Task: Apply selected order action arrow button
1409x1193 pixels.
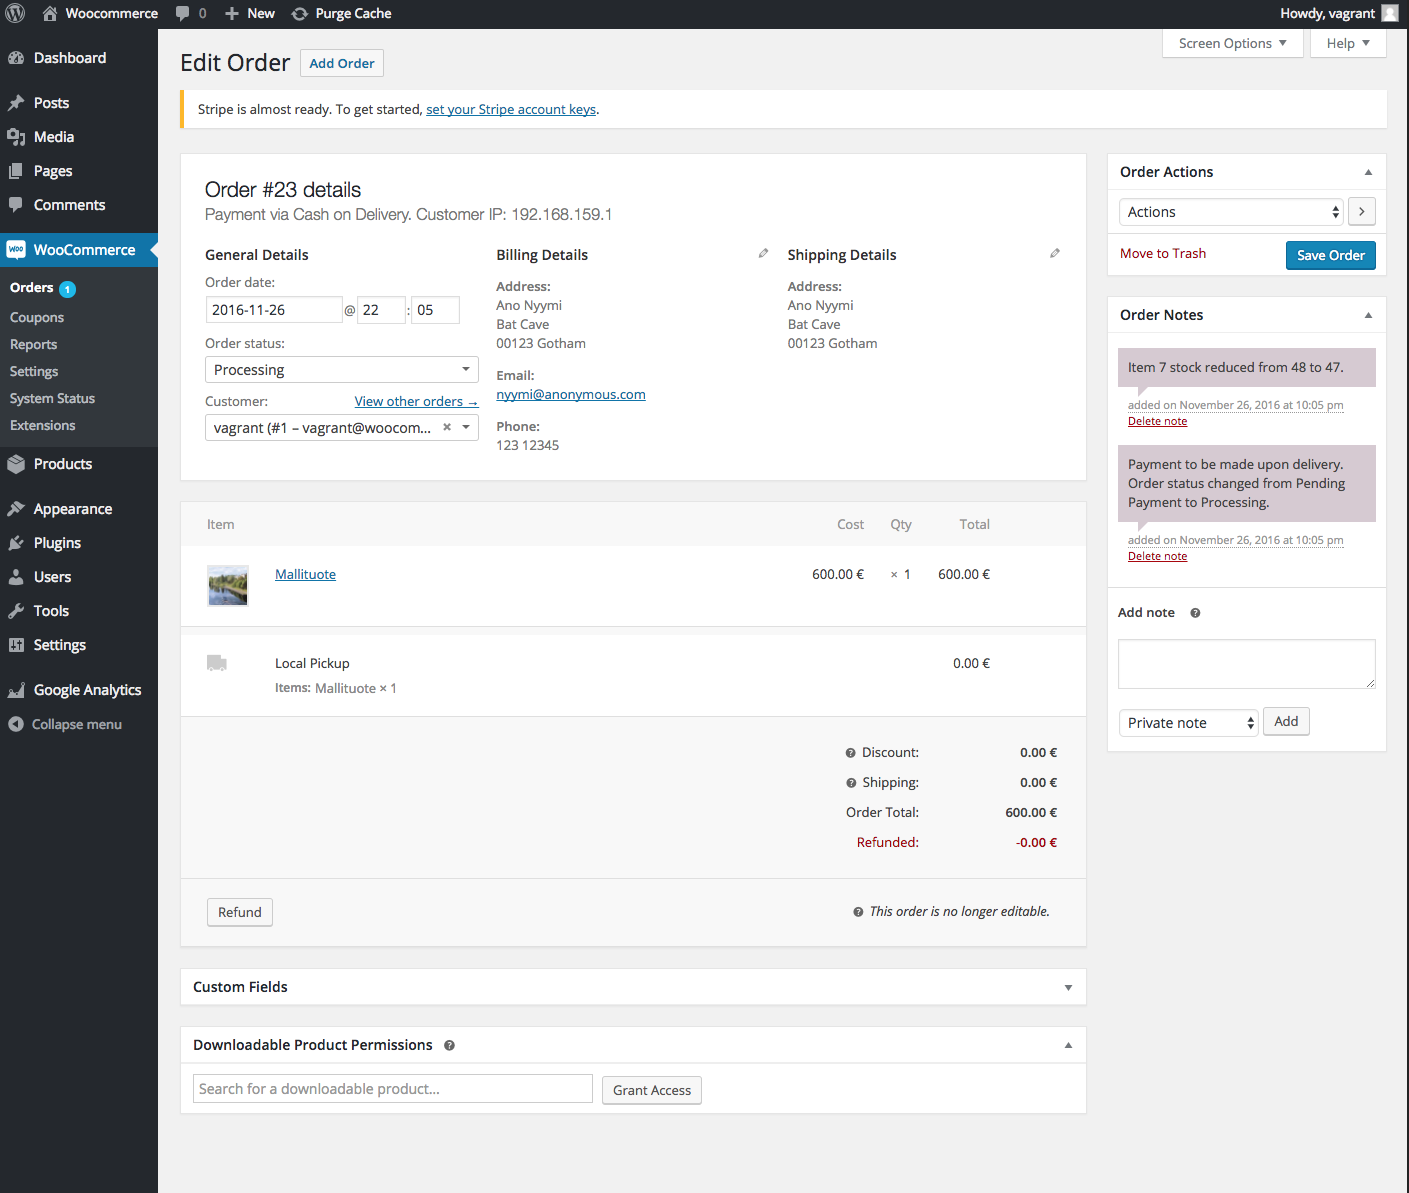Action: pos(1362,212)
